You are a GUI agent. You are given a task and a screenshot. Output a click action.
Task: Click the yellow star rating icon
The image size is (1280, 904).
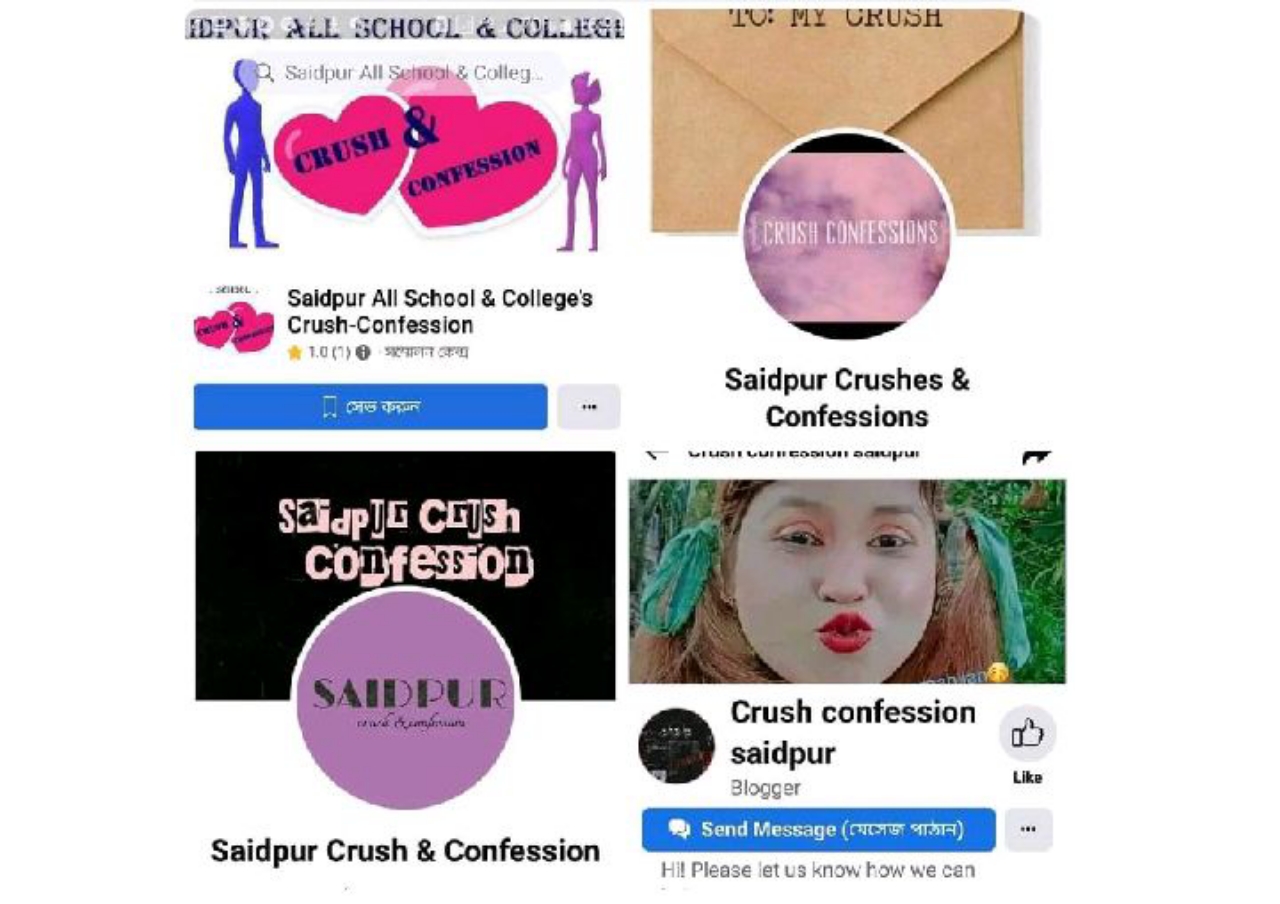coord(295,353)
